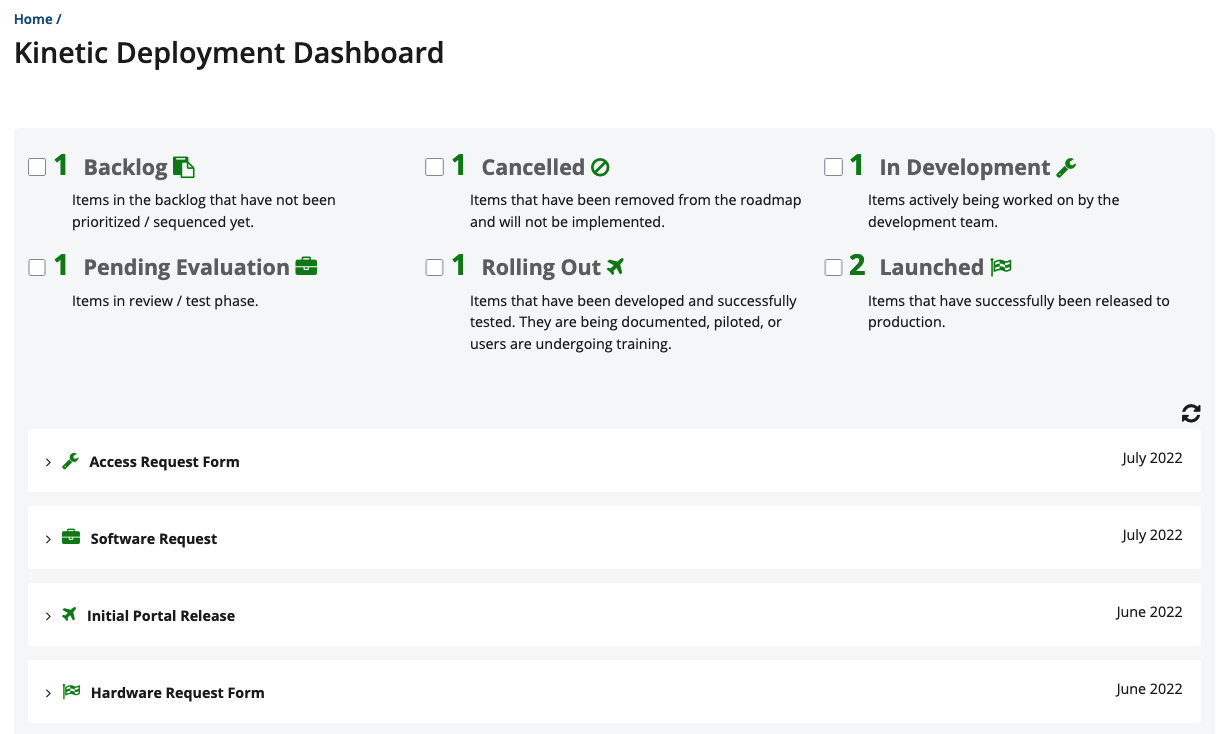Expand the Initial Portal Release entry
The height and width of the screenshot is (734, 1220).
point(48,616)
